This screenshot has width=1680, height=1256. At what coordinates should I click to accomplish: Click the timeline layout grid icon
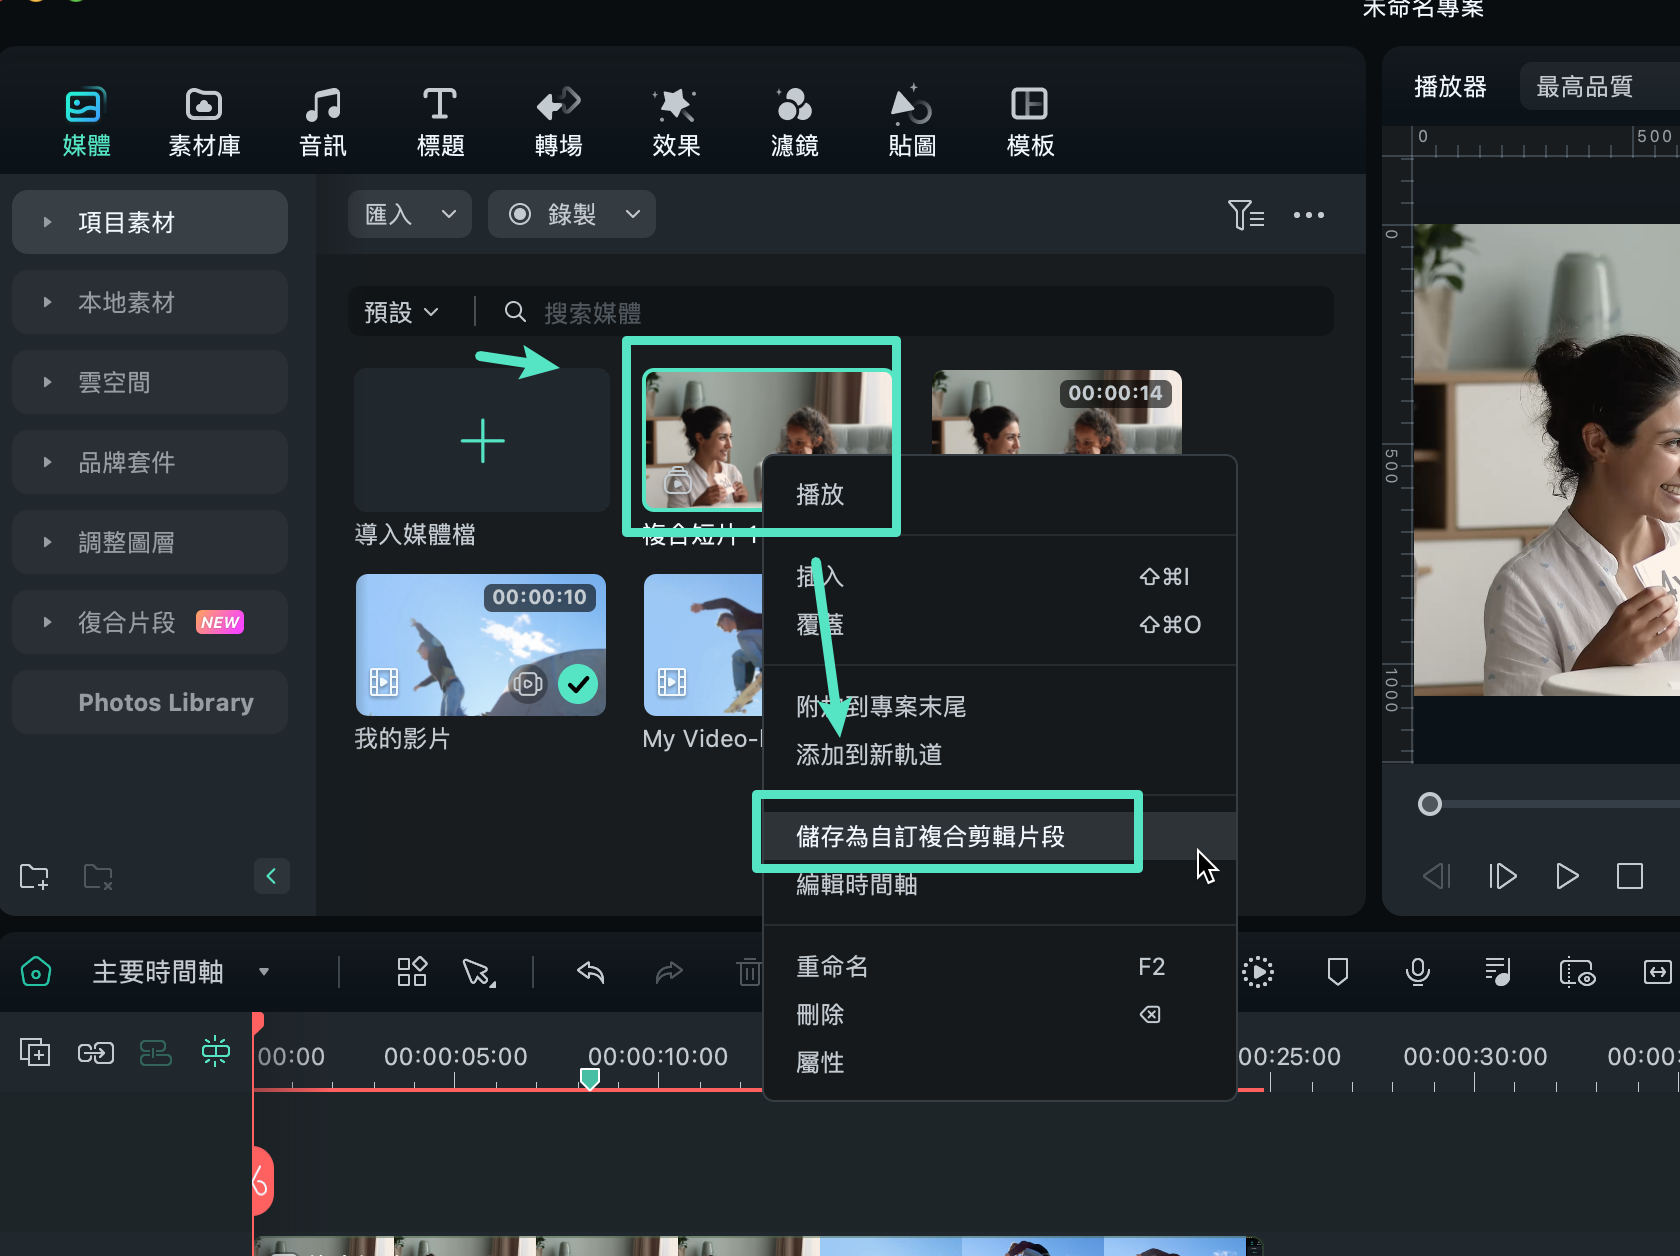point(412,971)
